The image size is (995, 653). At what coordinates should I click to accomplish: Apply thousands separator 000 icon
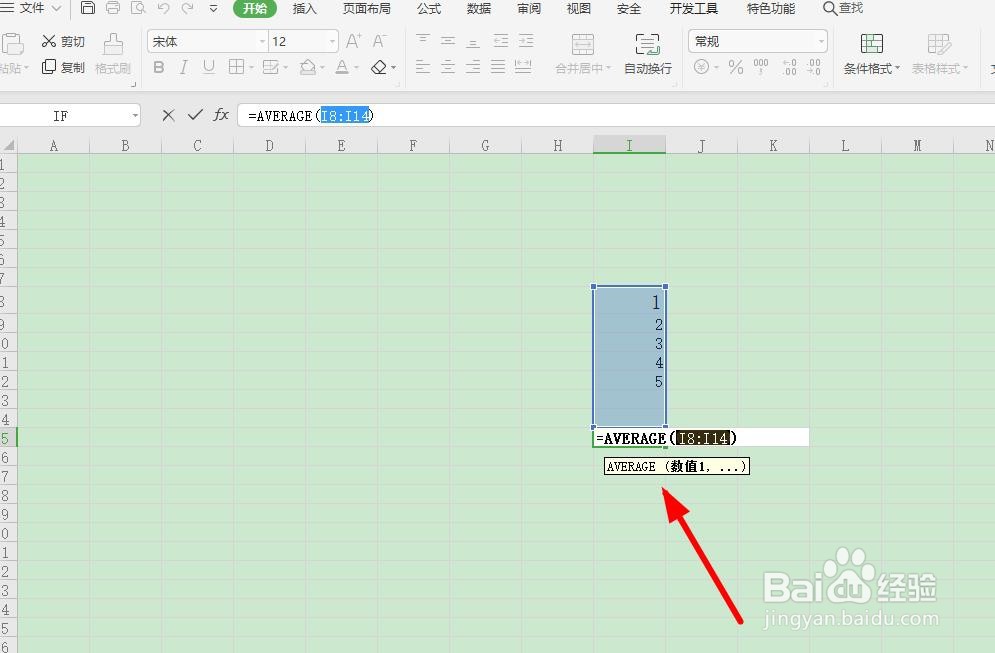tap(761, 67)
